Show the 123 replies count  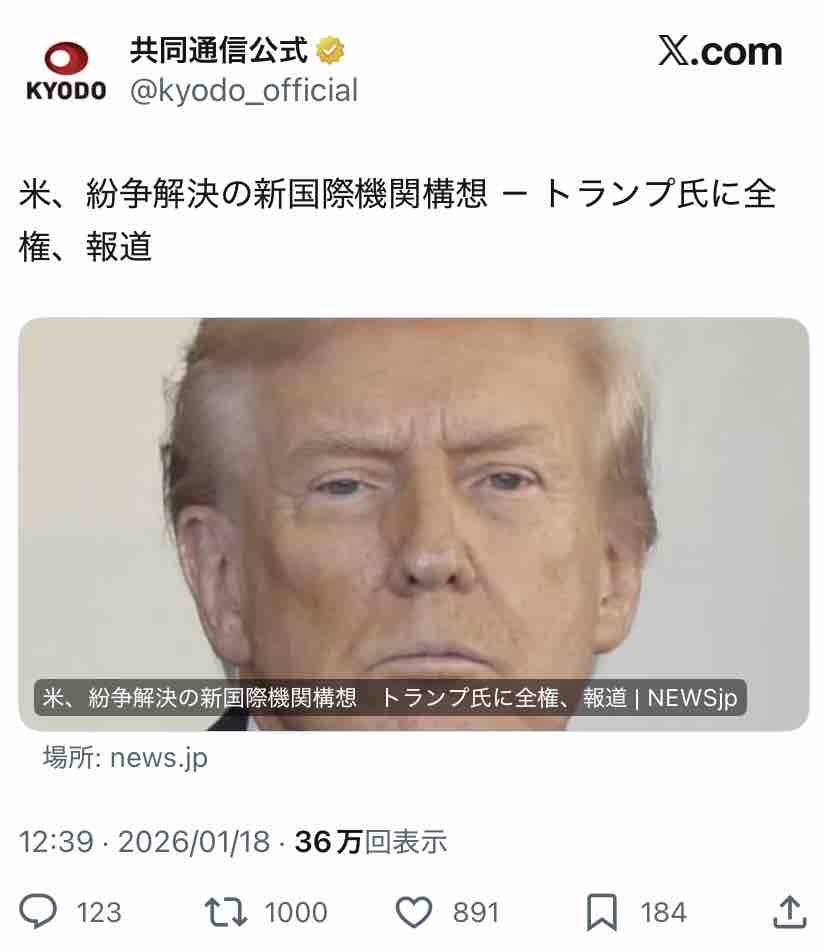tap(99, 912)
